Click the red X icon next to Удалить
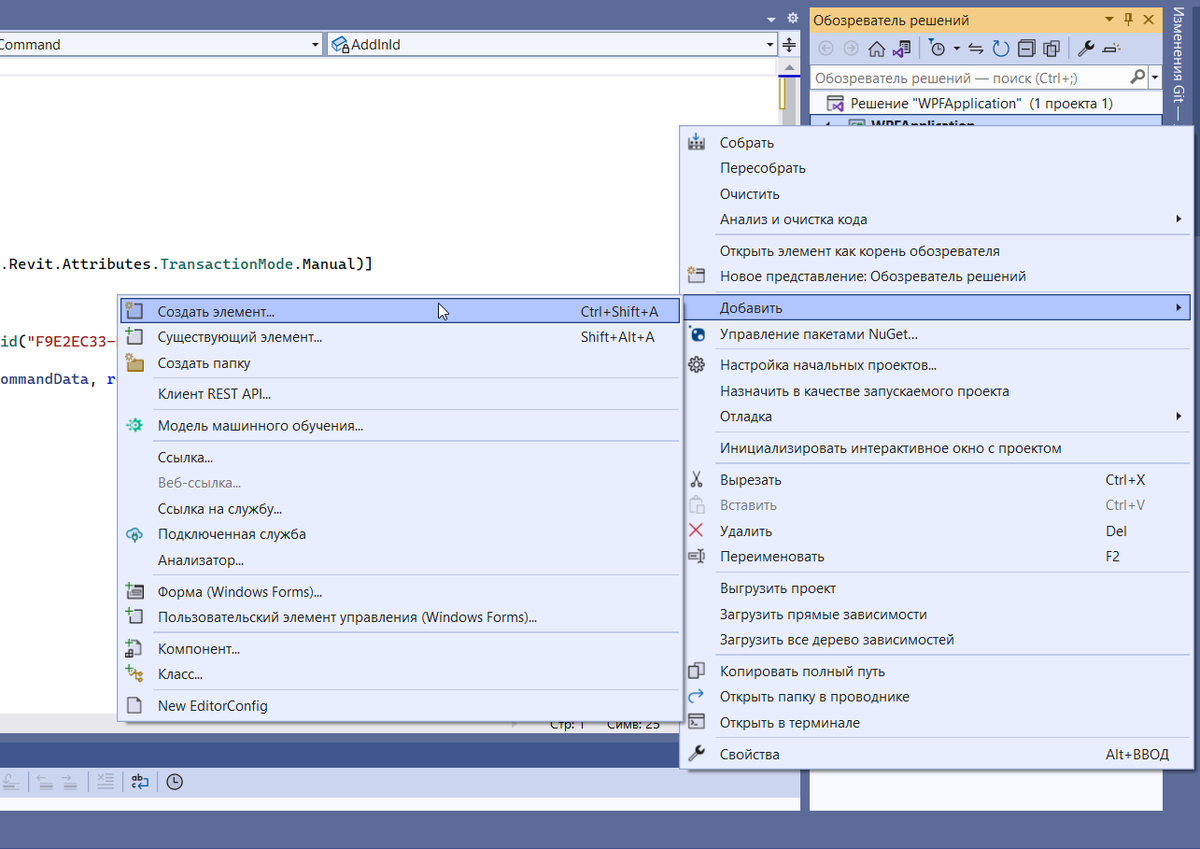Image resolution: width=1200 pixels, height=849 pixels. (696, 531)
